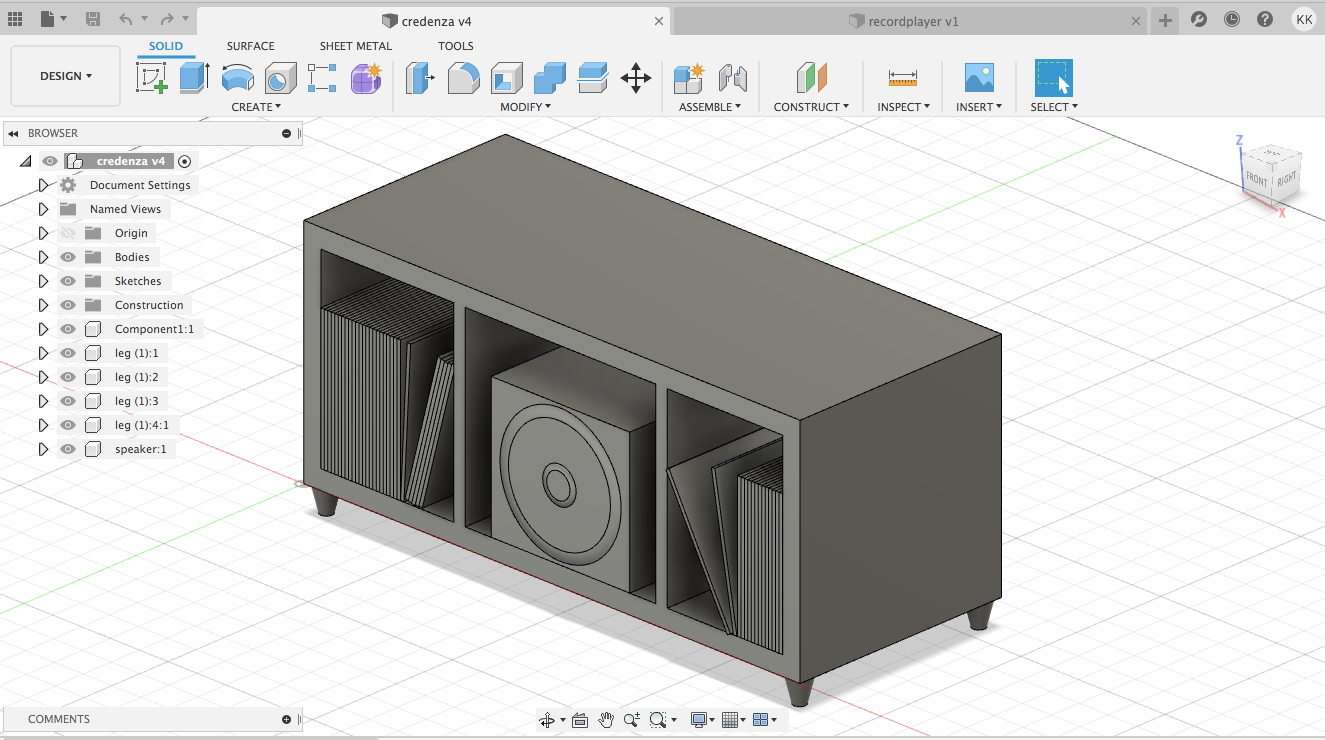Open the ASSEMBLE menu
1325x740 pixels.
710,107
